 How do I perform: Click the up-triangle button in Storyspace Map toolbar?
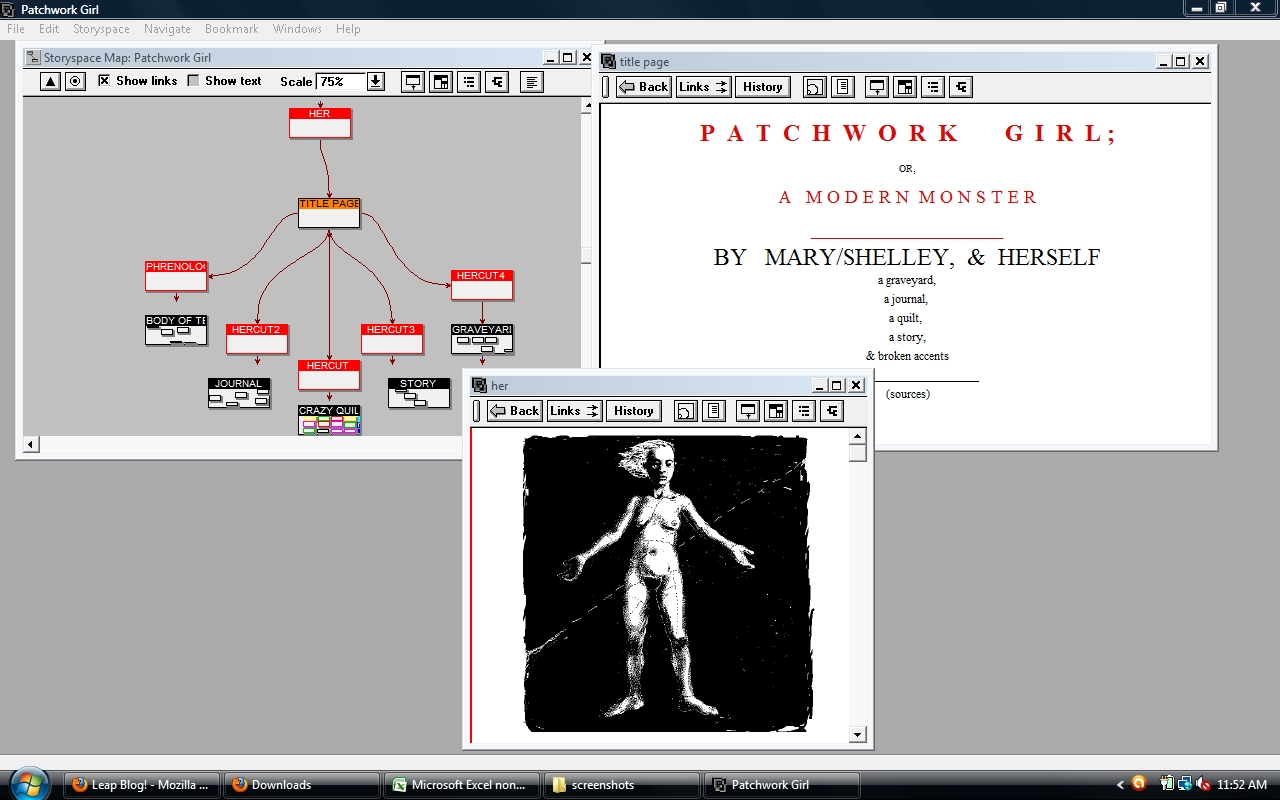point(50,82)
